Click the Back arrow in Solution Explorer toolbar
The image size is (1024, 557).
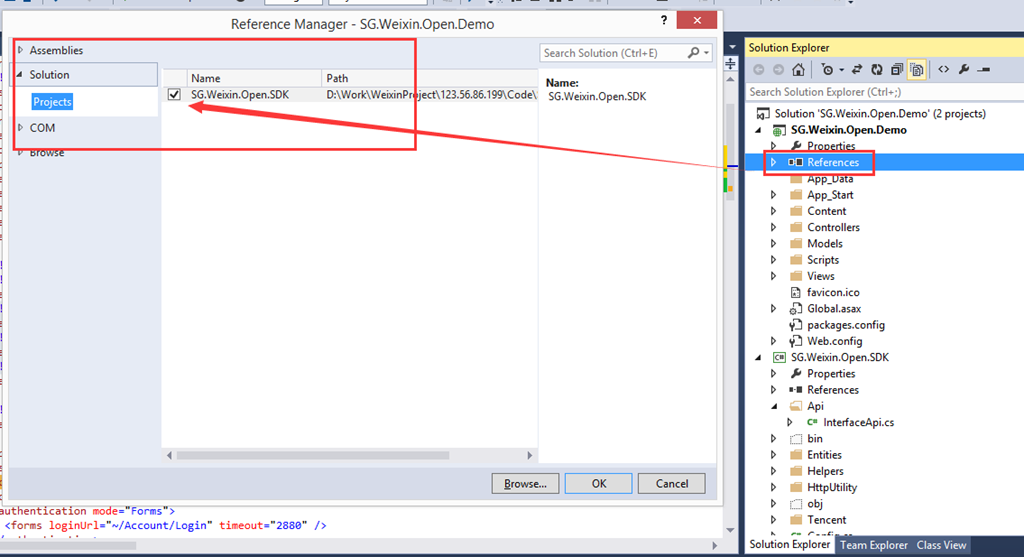pos(759,69)
